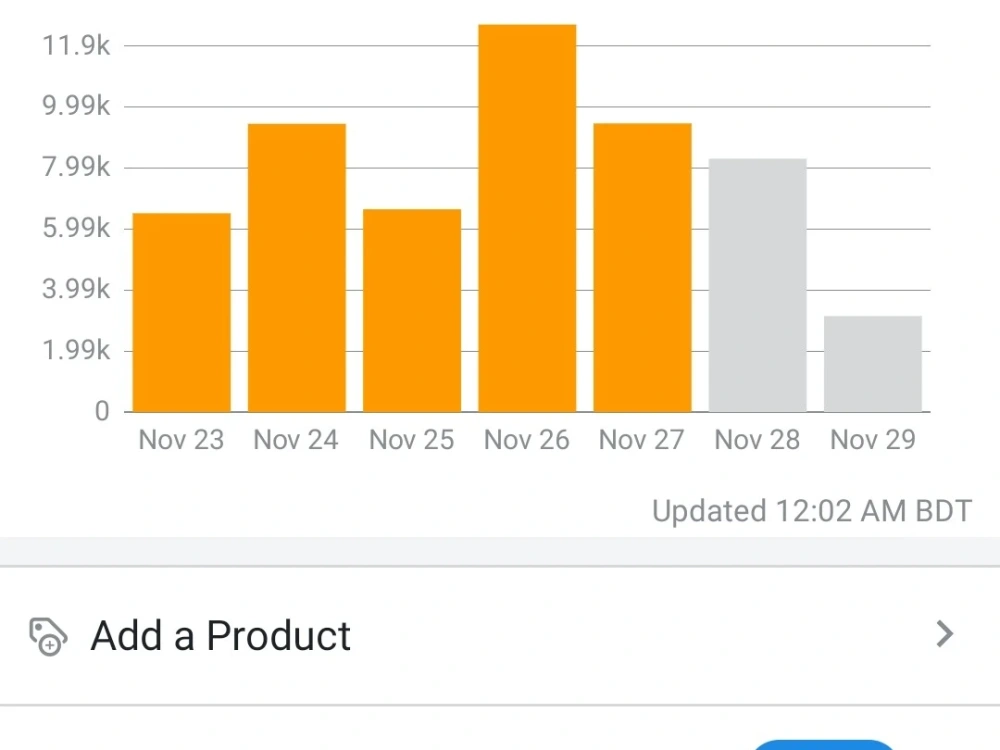Select the orange Nov 23 bar
Viewport: 1000px width, 750px height.
[x=182, y=312]
